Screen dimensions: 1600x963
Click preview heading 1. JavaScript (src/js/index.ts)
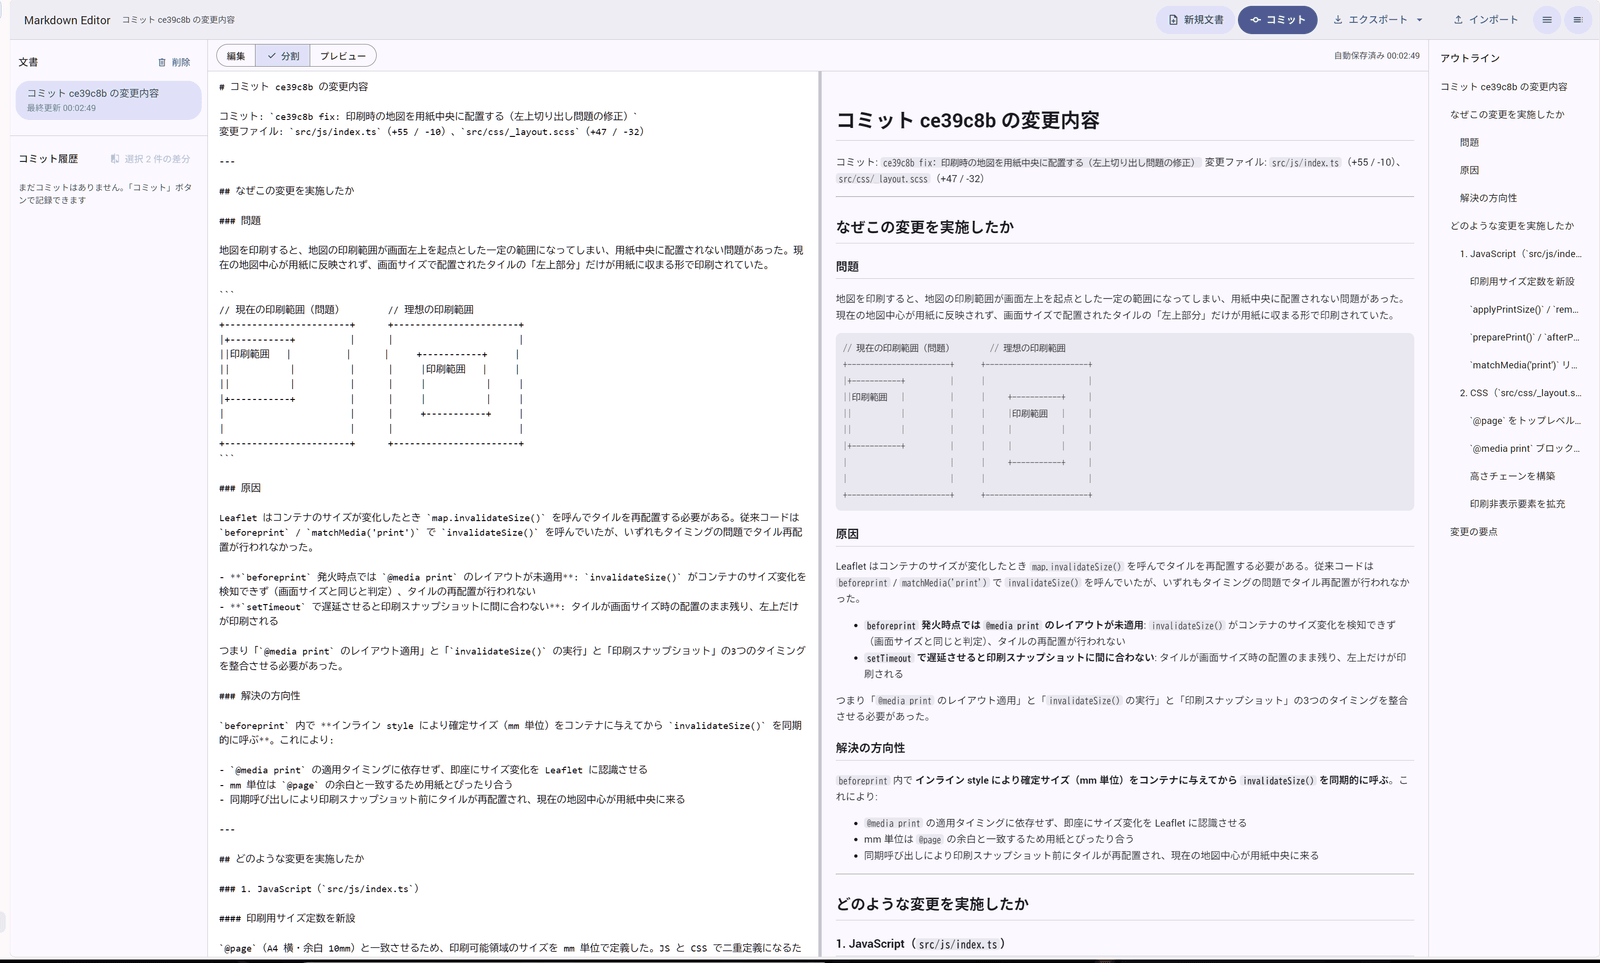click(921, 944)
